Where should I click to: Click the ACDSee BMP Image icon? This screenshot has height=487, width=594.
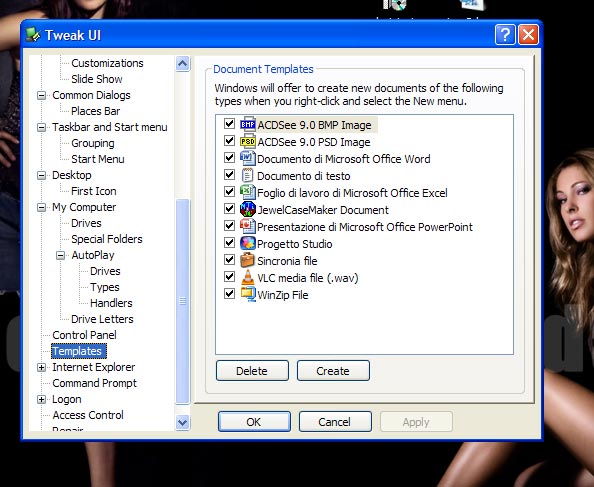[248, 124]
